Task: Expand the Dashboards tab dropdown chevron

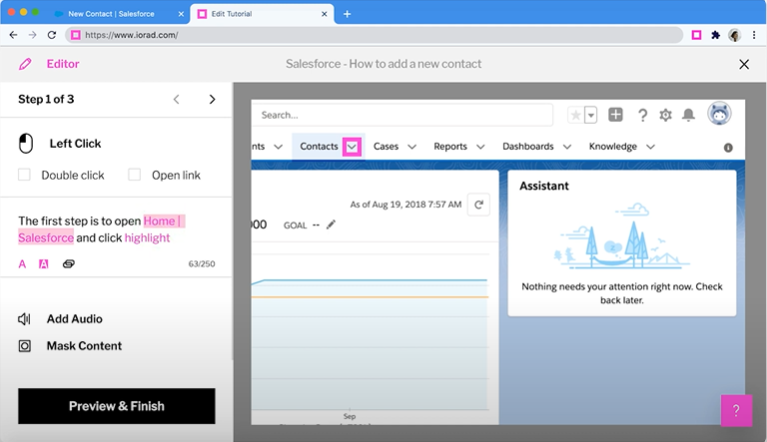Action: (567, 147)
